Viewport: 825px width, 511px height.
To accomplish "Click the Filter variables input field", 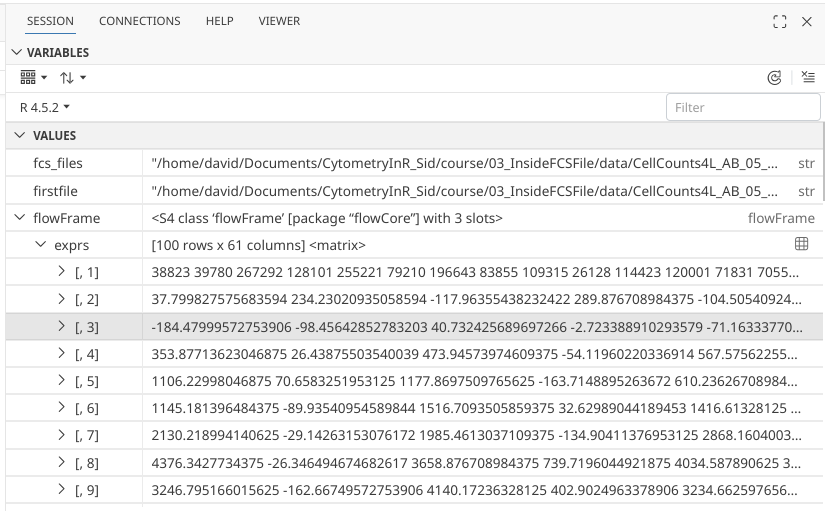I will pyautogui.click(x=742, y=107).
